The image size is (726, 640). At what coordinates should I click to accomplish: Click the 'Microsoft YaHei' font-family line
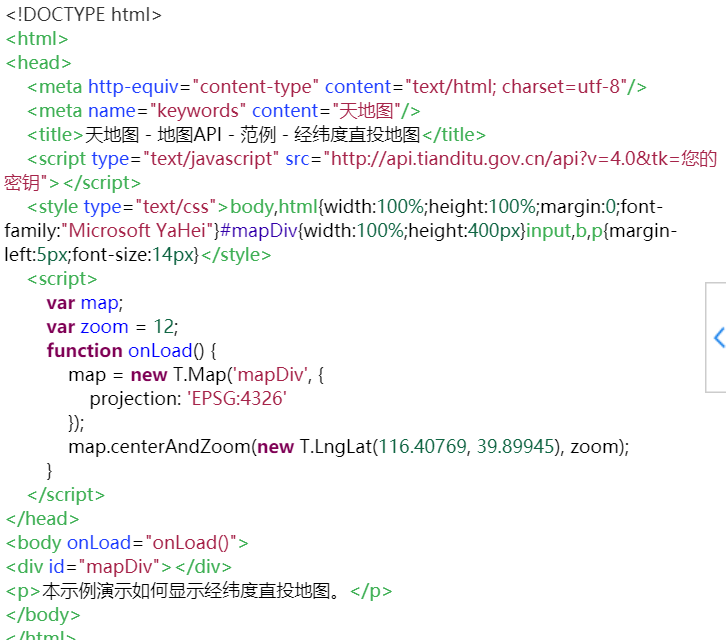coord(341,231)
